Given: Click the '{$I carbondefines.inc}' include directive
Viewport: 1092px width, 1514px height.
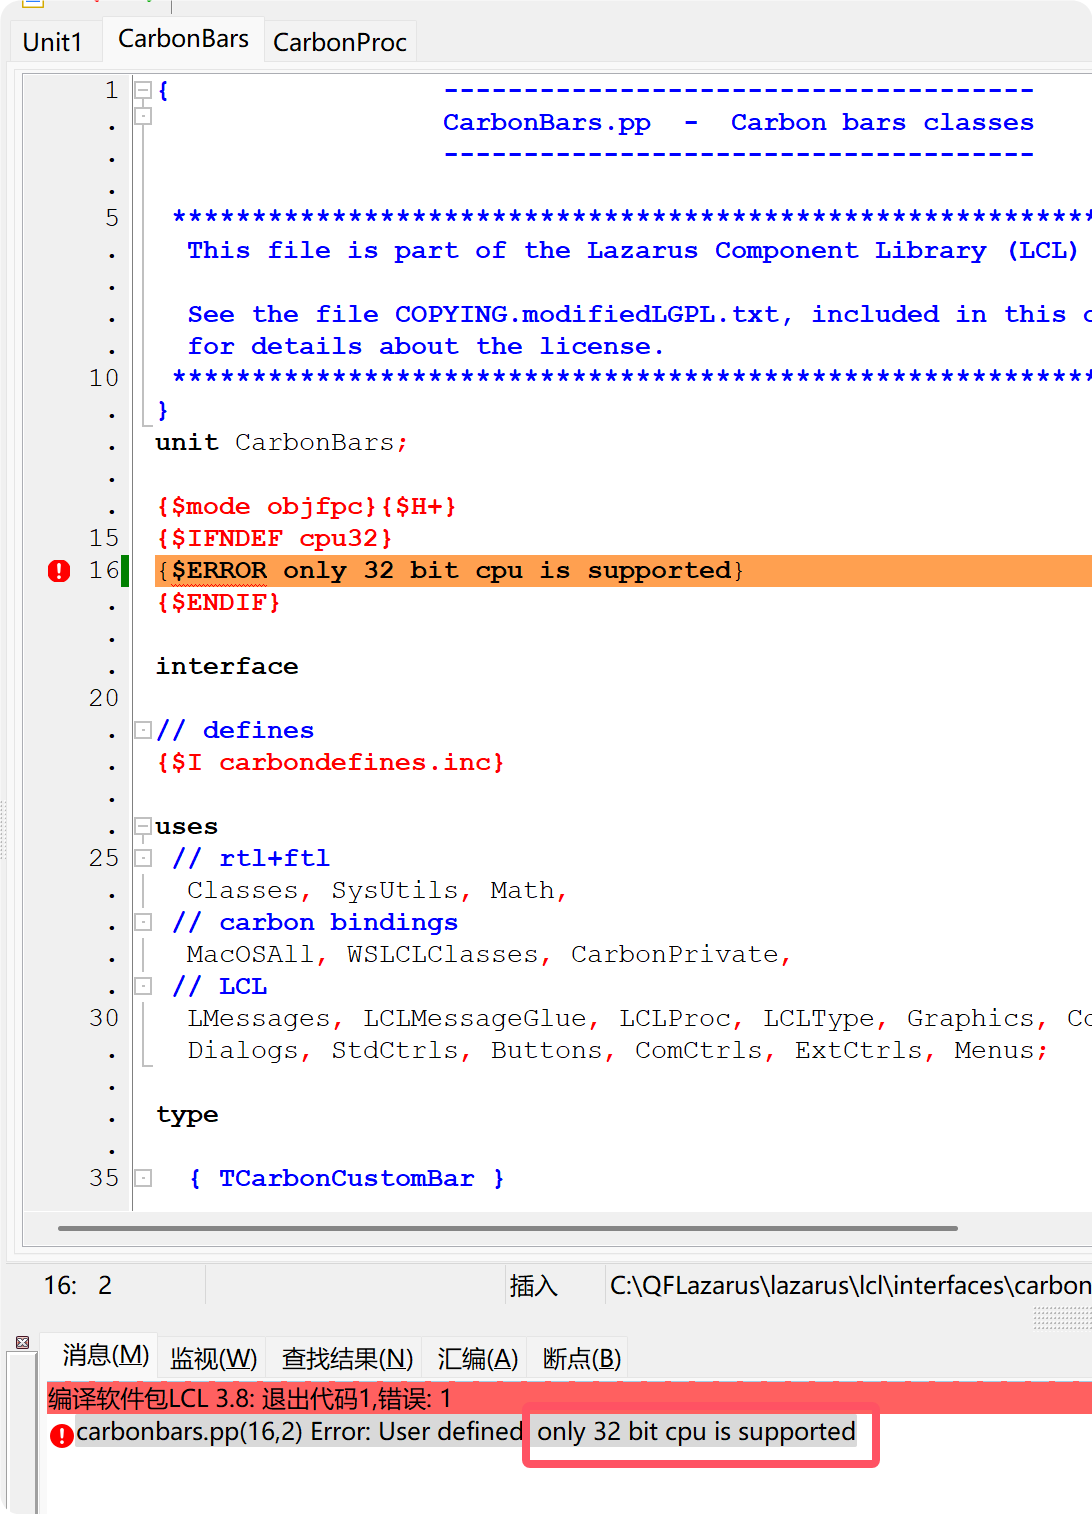Looking at the screenshot, I should click(330, 762).
